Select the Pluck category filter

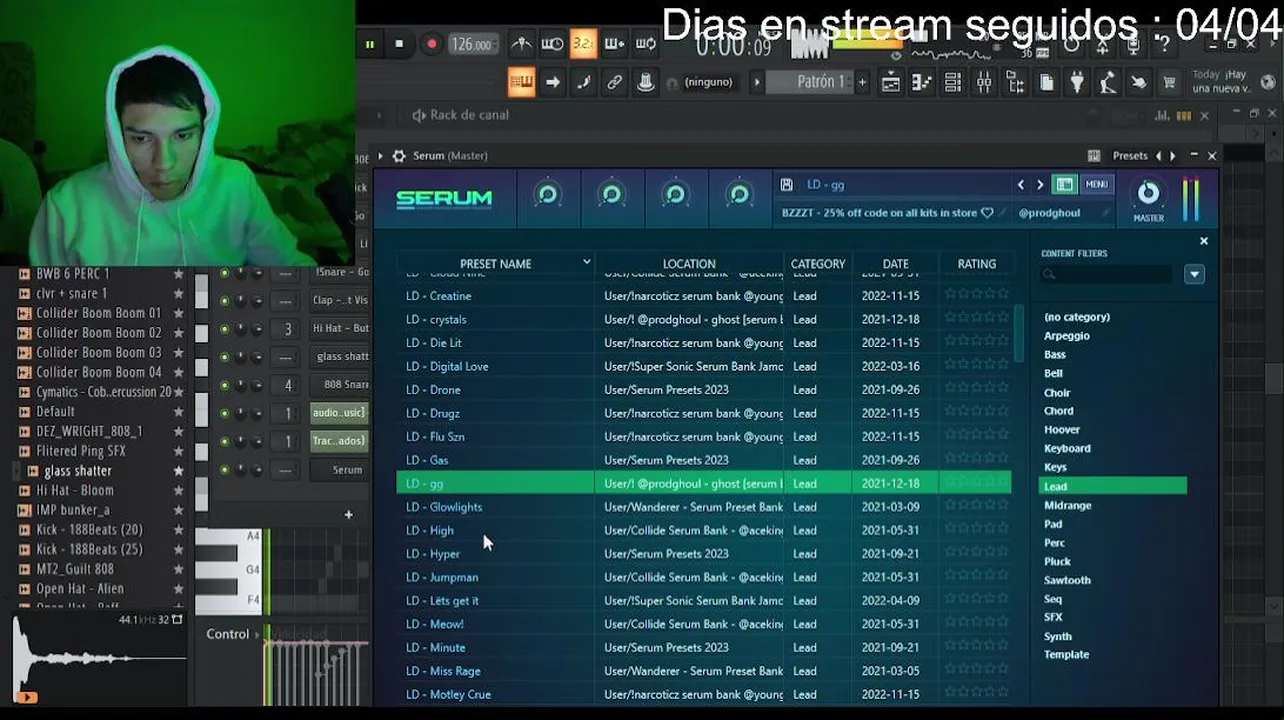[1057, 562]
